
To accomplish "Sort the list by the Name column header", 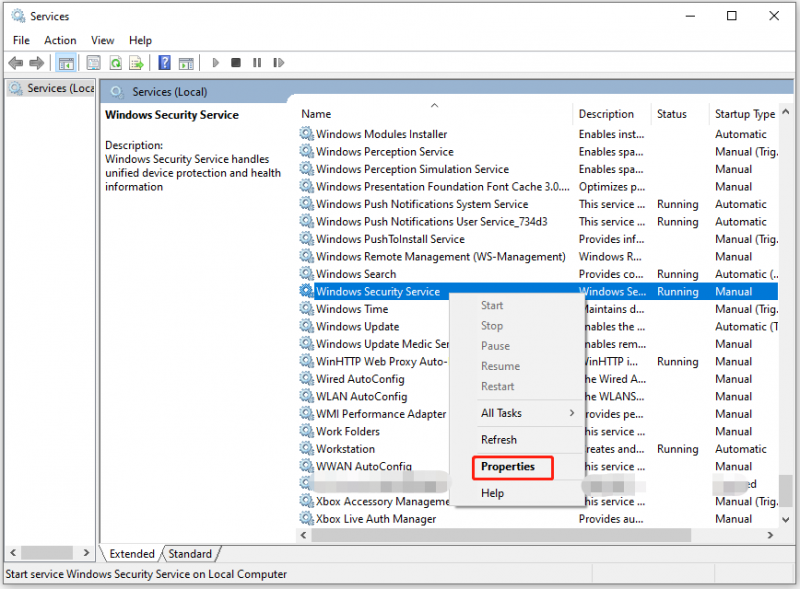I will tap(434, 114).
